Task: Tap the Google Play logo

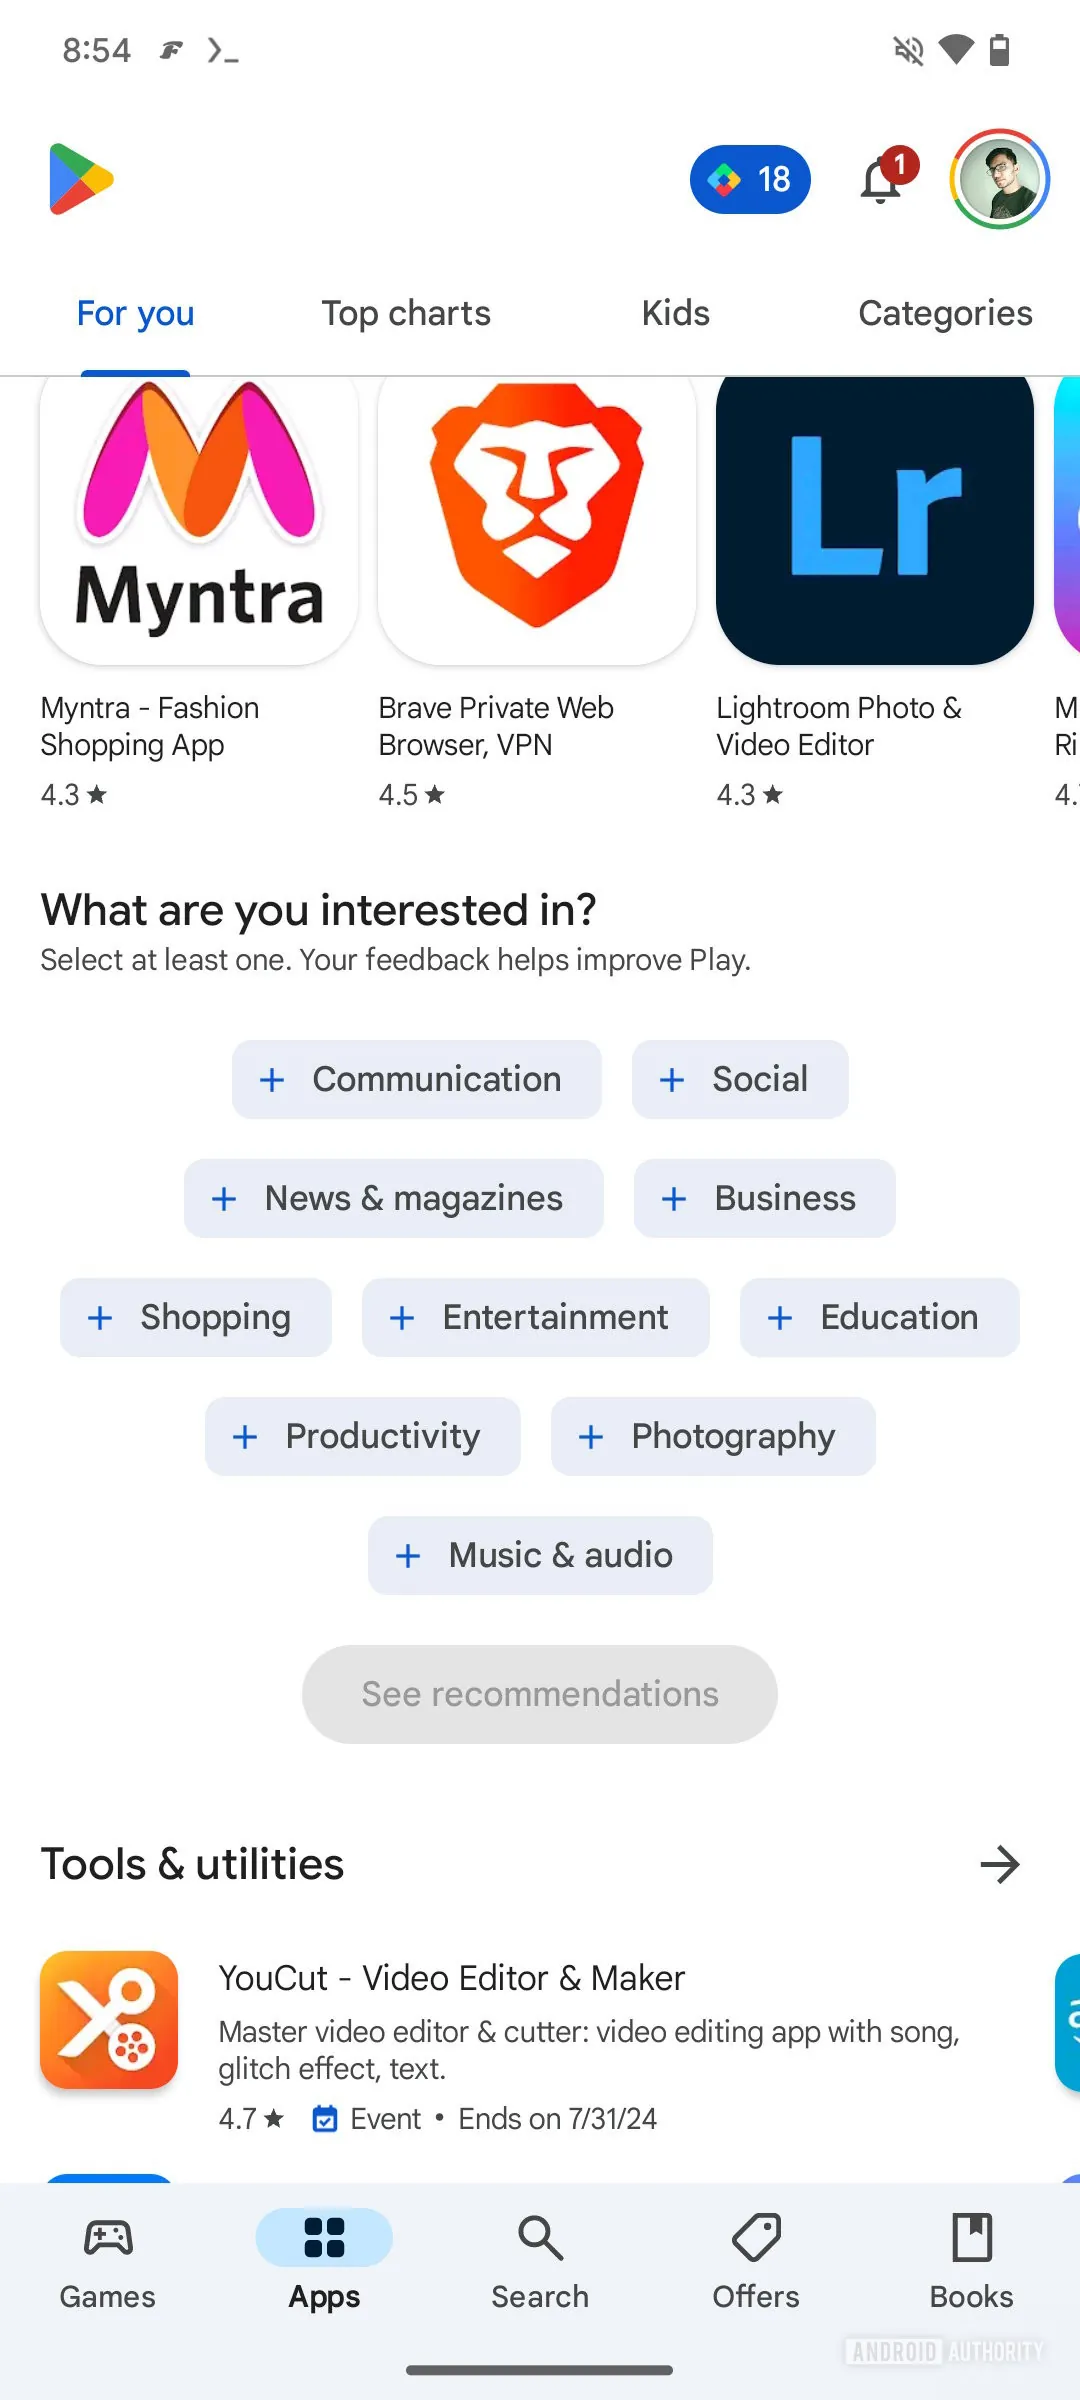Action: point(80,180)
